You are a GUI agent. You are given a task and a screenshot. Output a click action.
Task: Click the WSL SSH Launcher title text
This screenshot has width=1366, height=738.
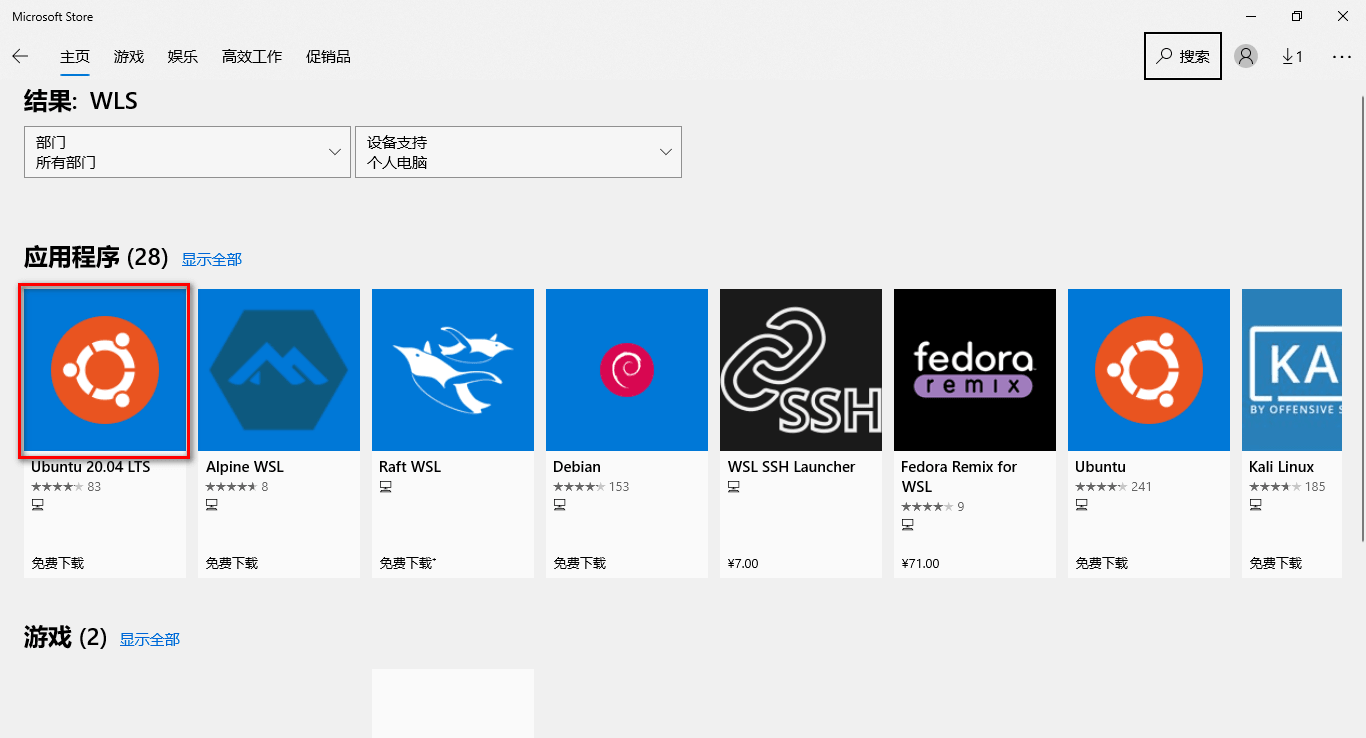[x=791, y=467]
